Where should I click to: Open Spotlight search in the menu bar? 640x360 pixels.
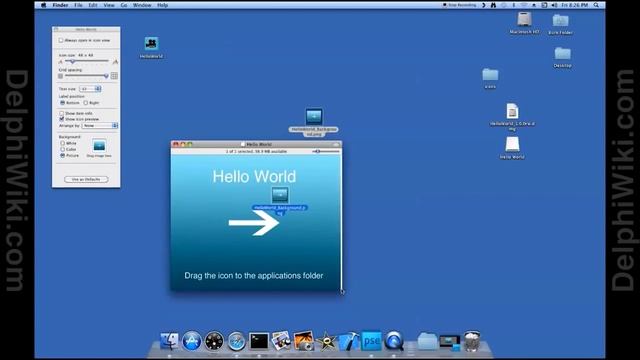(596, 5)
